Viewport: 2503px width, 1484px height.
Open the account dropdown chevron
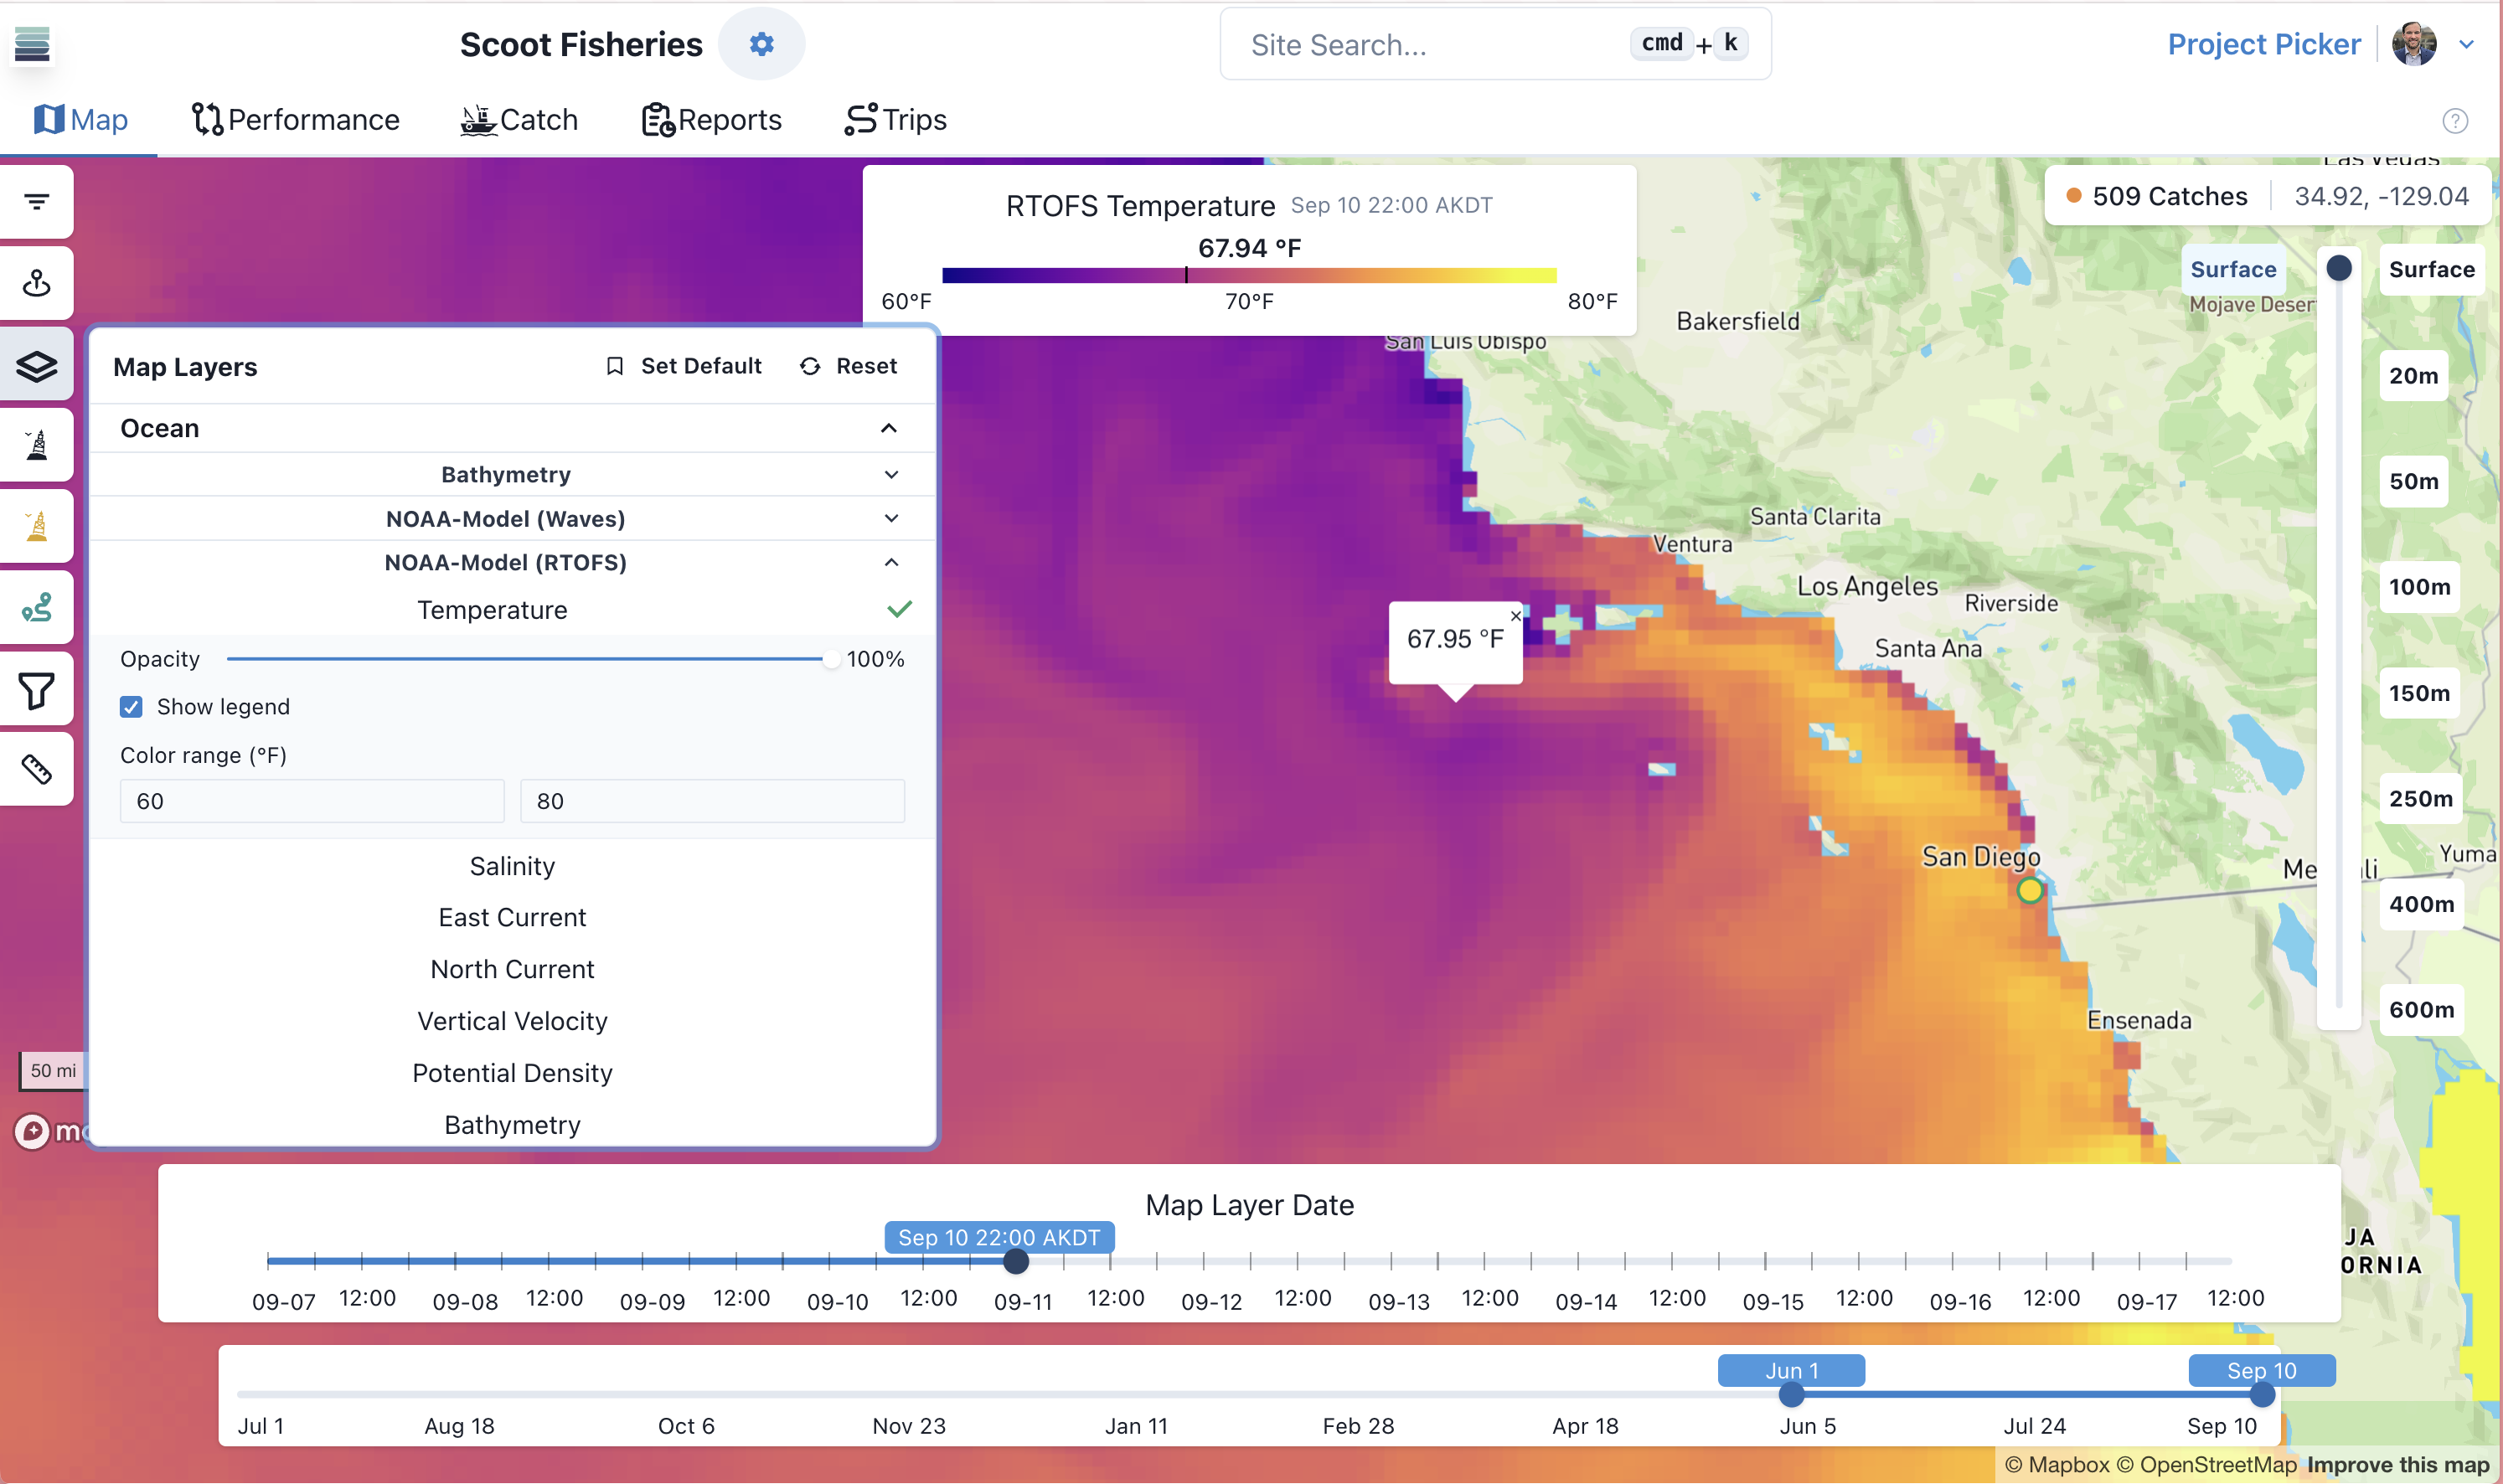(2466, 44)
